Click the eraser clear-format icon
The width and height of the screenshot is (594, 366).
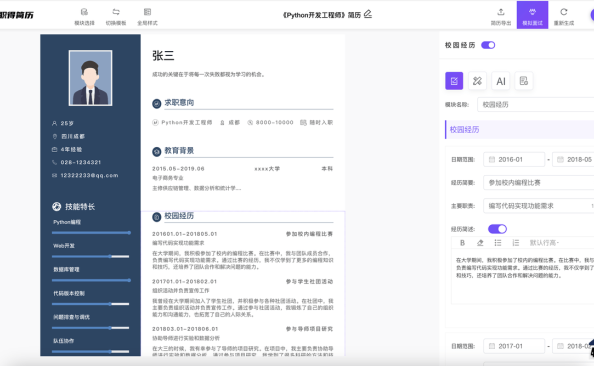tap(480, 243)
